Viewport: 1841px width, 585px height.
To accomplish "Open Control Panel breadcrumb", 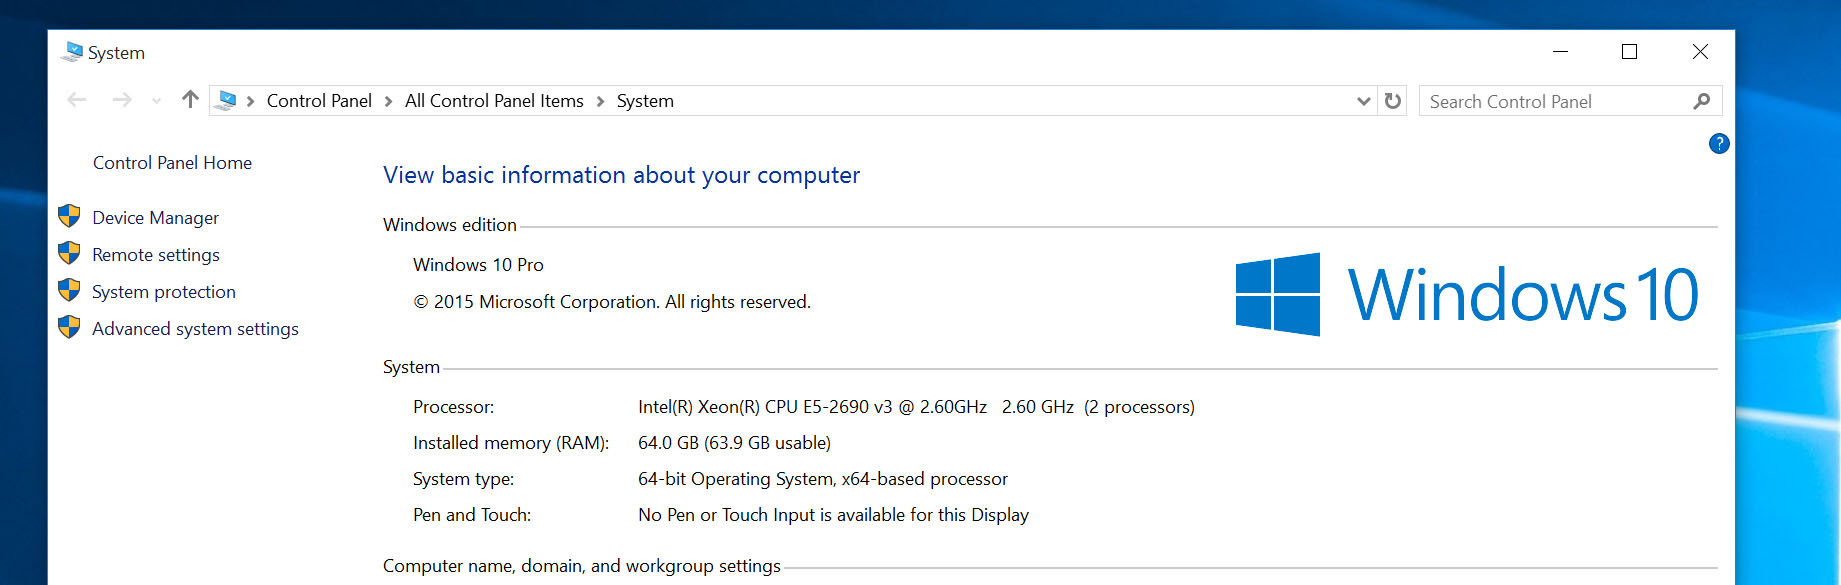I will click(319, 101).
